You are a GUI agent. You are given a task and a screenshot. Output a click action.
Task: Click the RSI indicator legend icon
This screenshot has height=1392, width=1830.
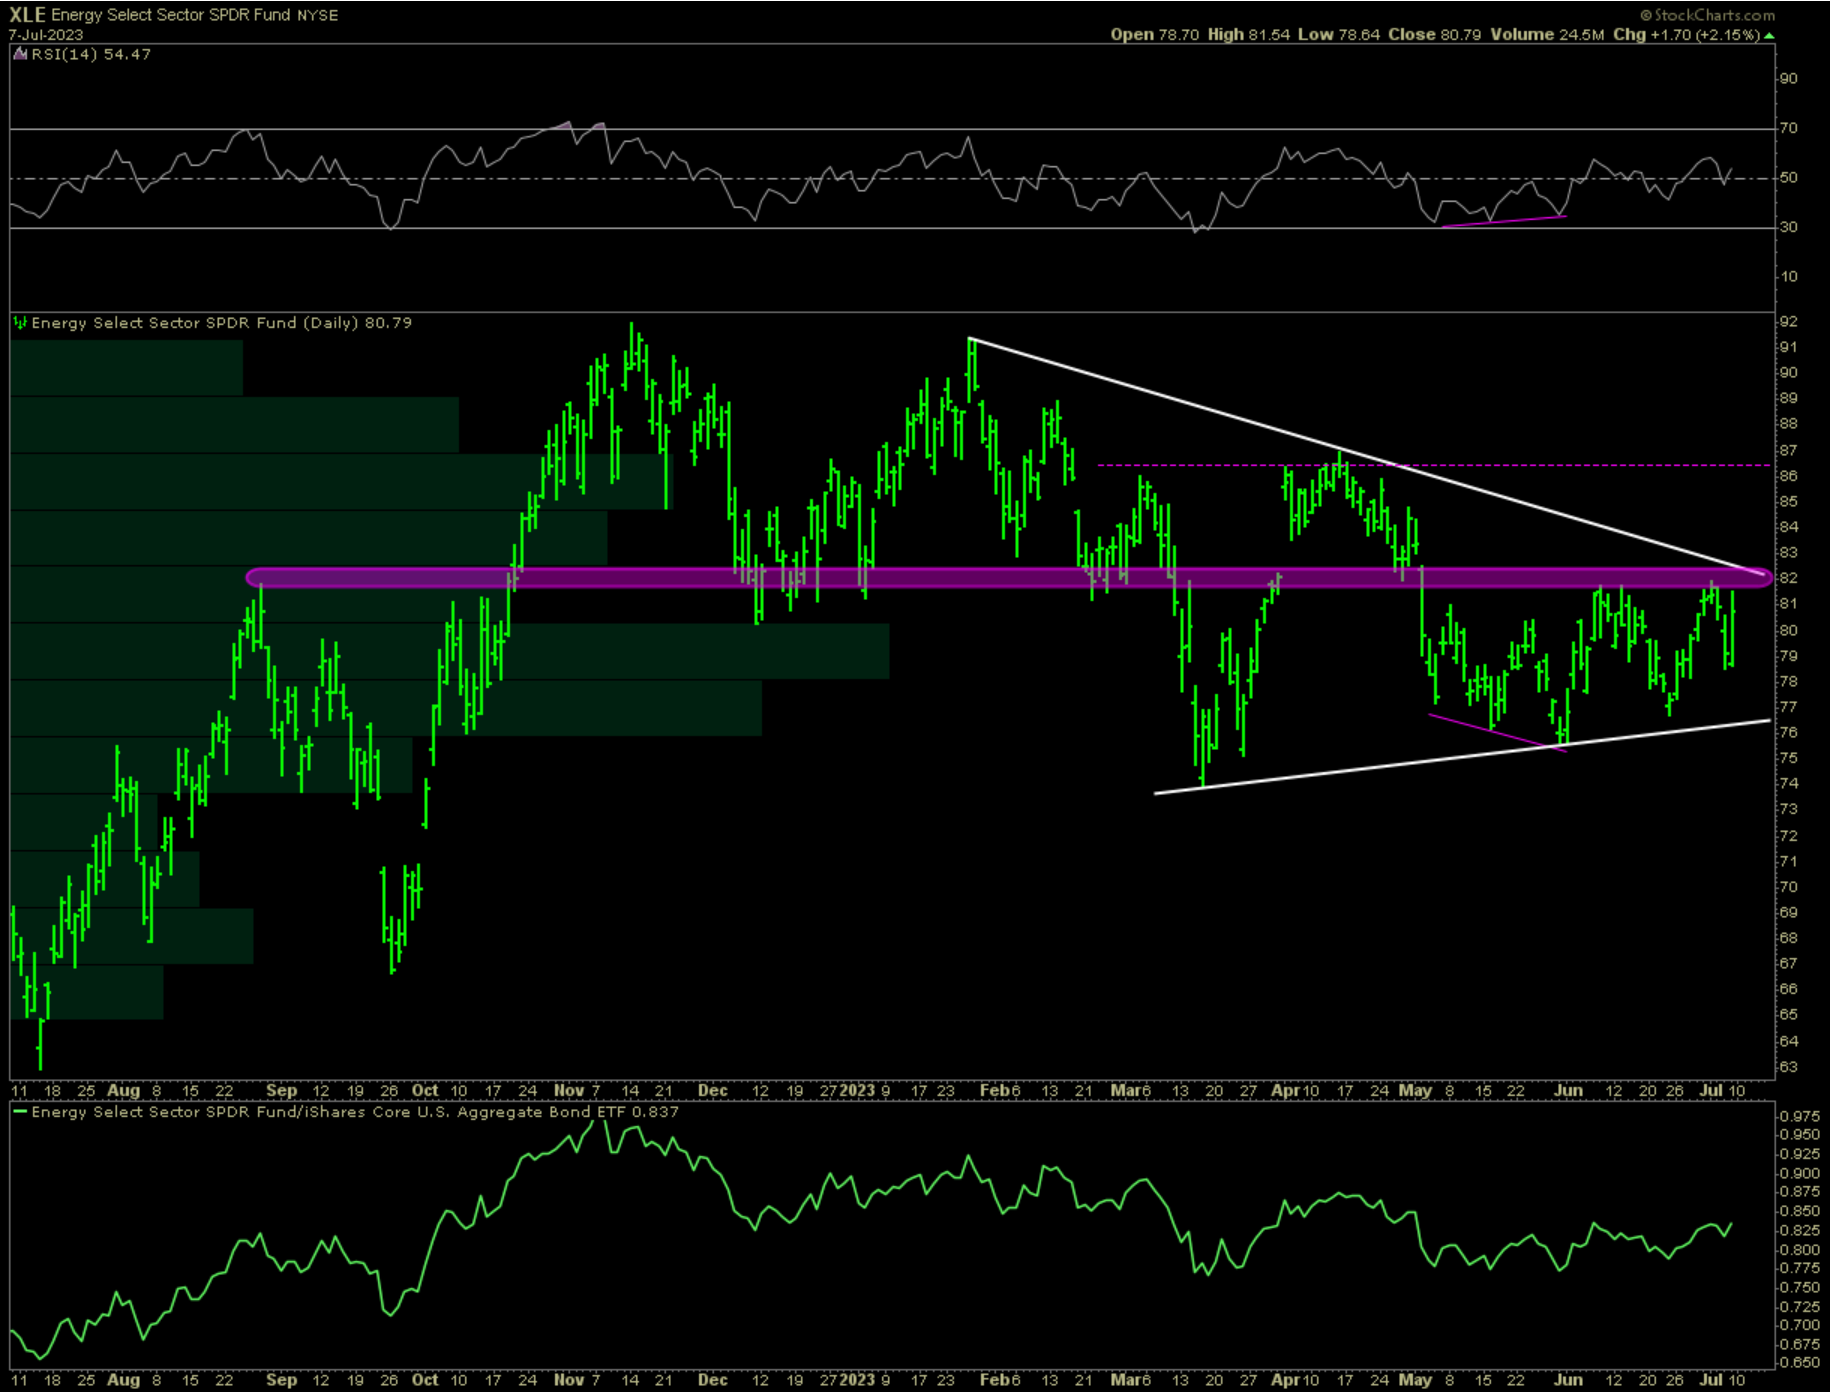(x=19, y=54)
